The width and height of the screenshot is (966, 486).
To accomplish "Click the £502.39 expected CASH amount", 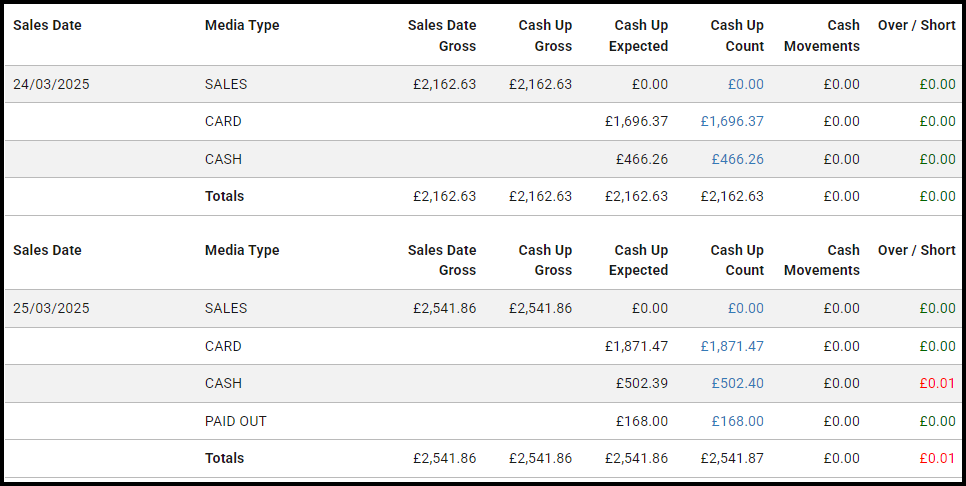I will (642, 383).
